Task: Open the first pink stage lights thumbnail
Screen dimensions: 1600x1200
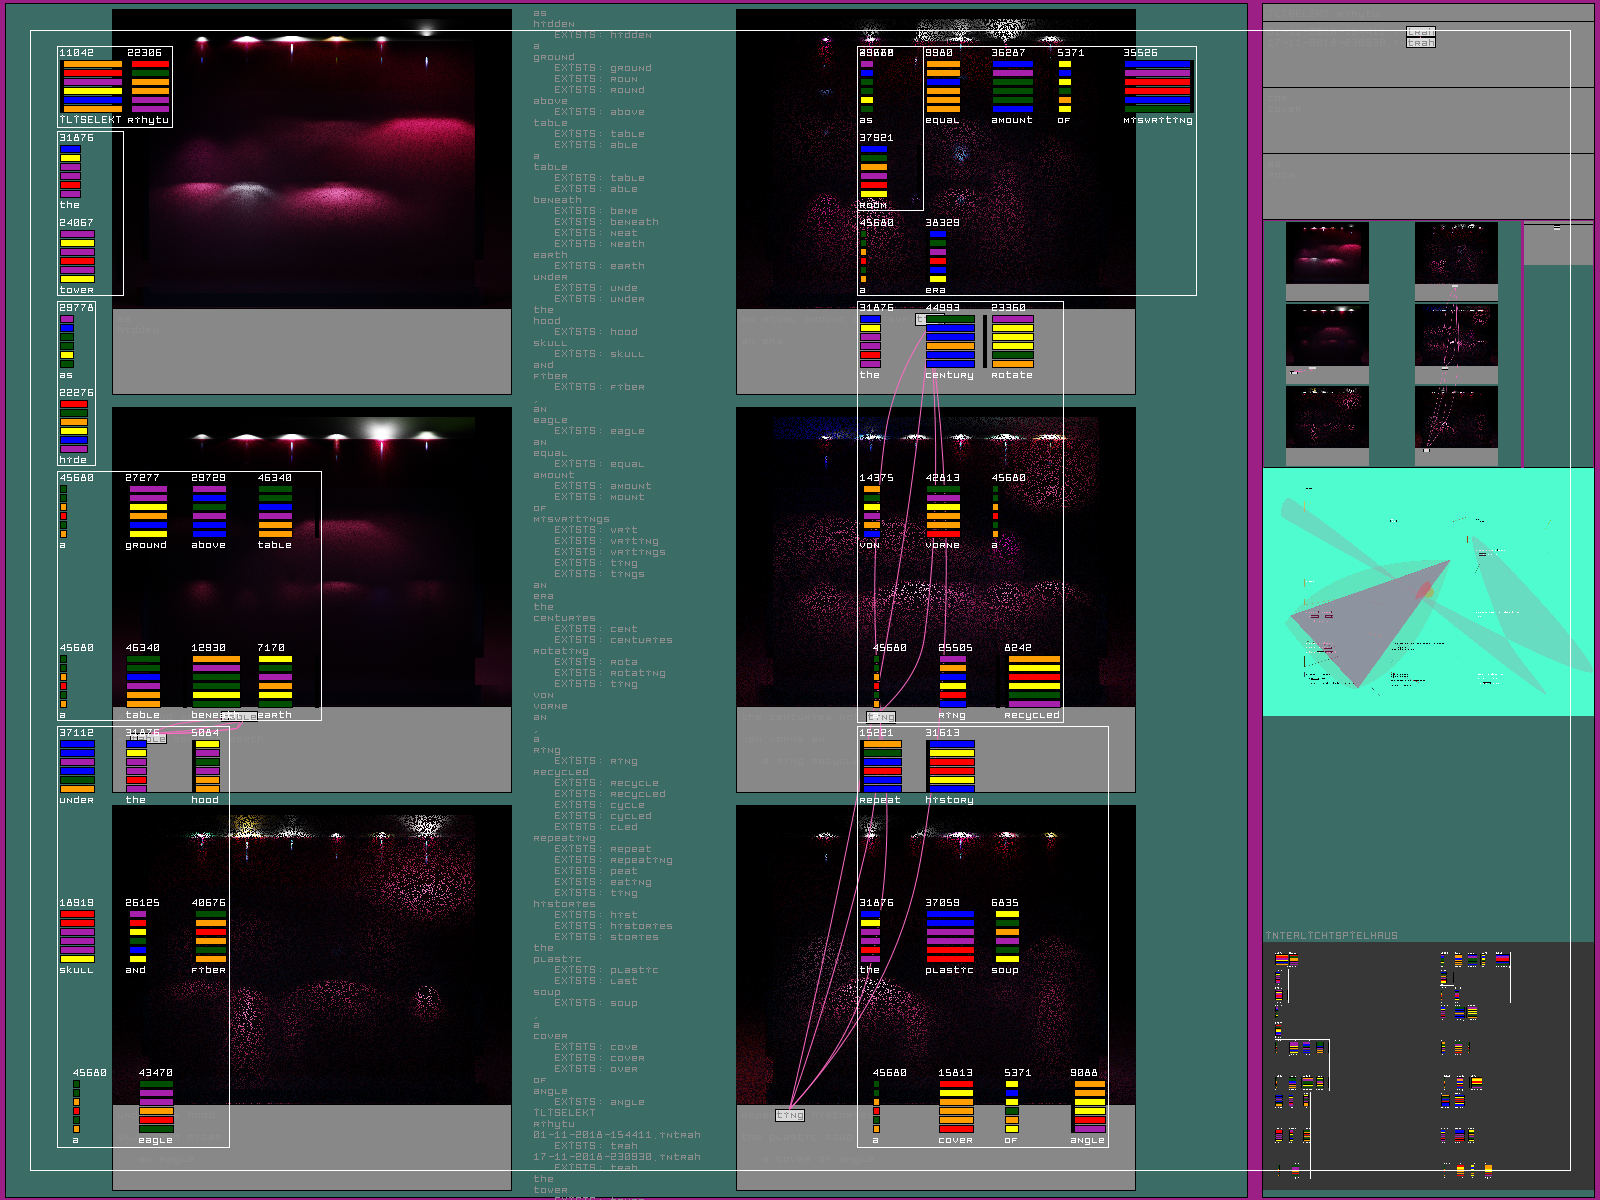Action: click(1327, 254)
